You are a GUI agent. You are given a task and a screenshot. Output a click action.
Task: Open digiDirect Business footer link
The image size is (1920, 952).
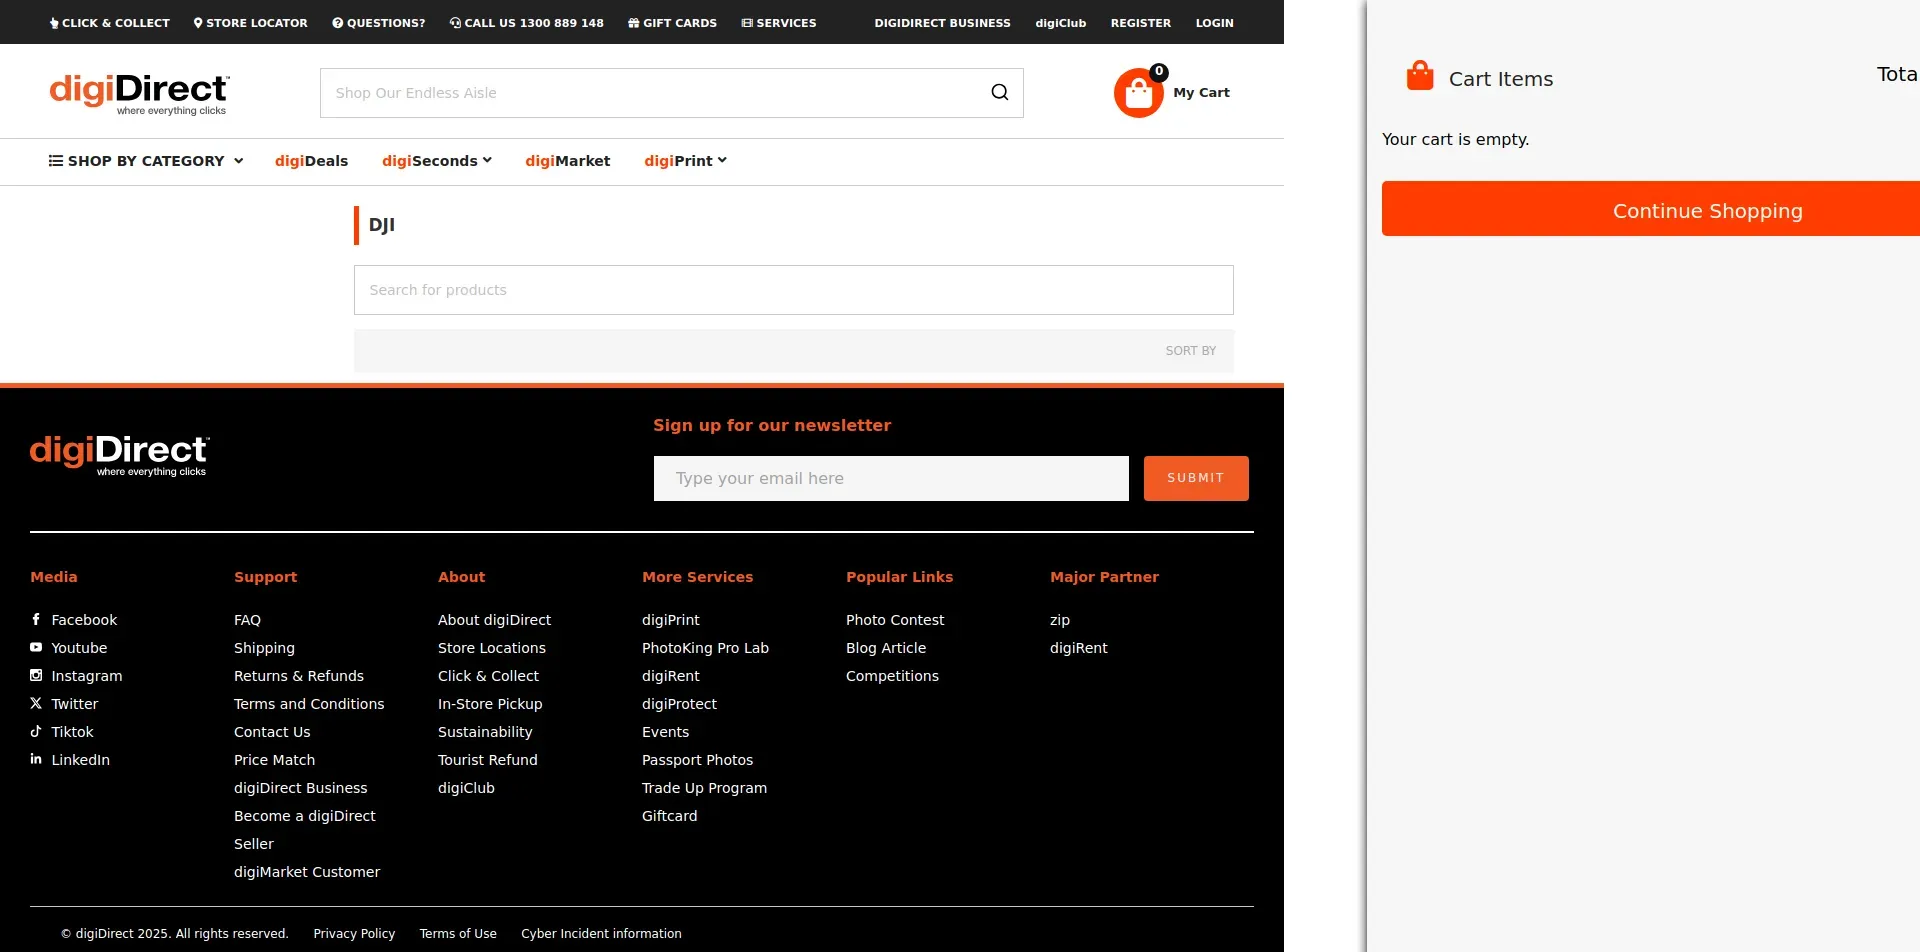coord(300,788)
